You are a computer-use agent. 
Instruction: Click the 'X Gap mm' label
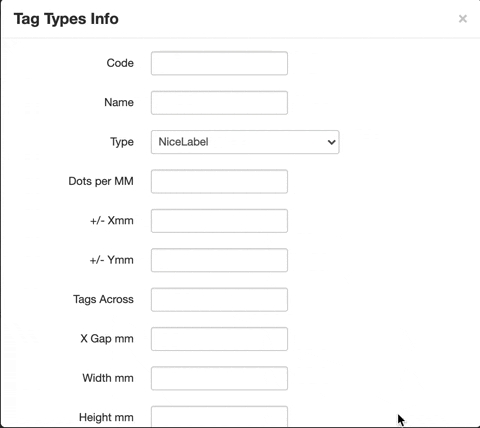[107, 339]
